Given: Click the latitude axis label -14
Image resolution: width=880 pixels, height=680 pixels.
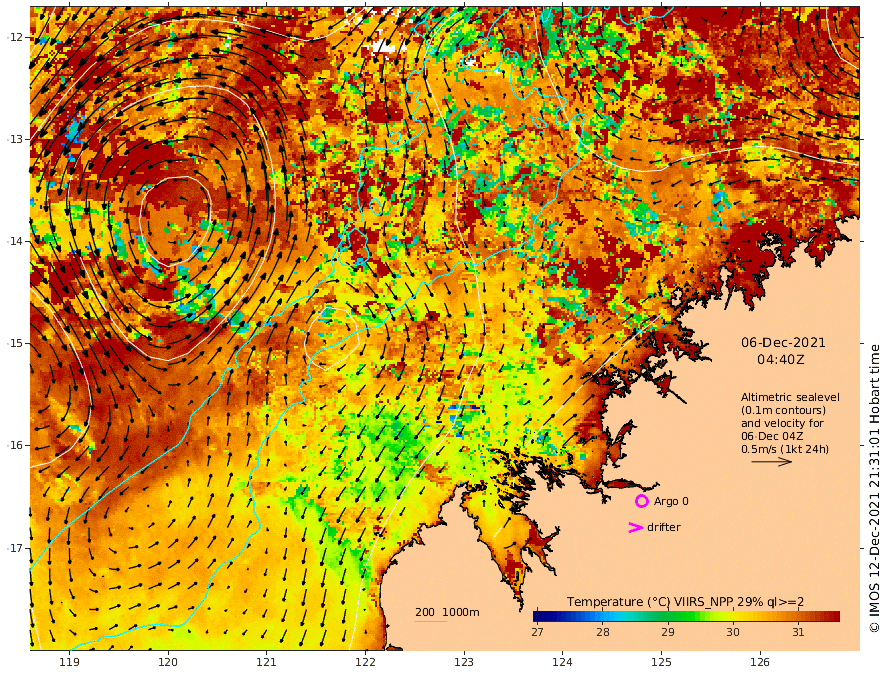Looking at the screenshot, I should tap(15, 241).
